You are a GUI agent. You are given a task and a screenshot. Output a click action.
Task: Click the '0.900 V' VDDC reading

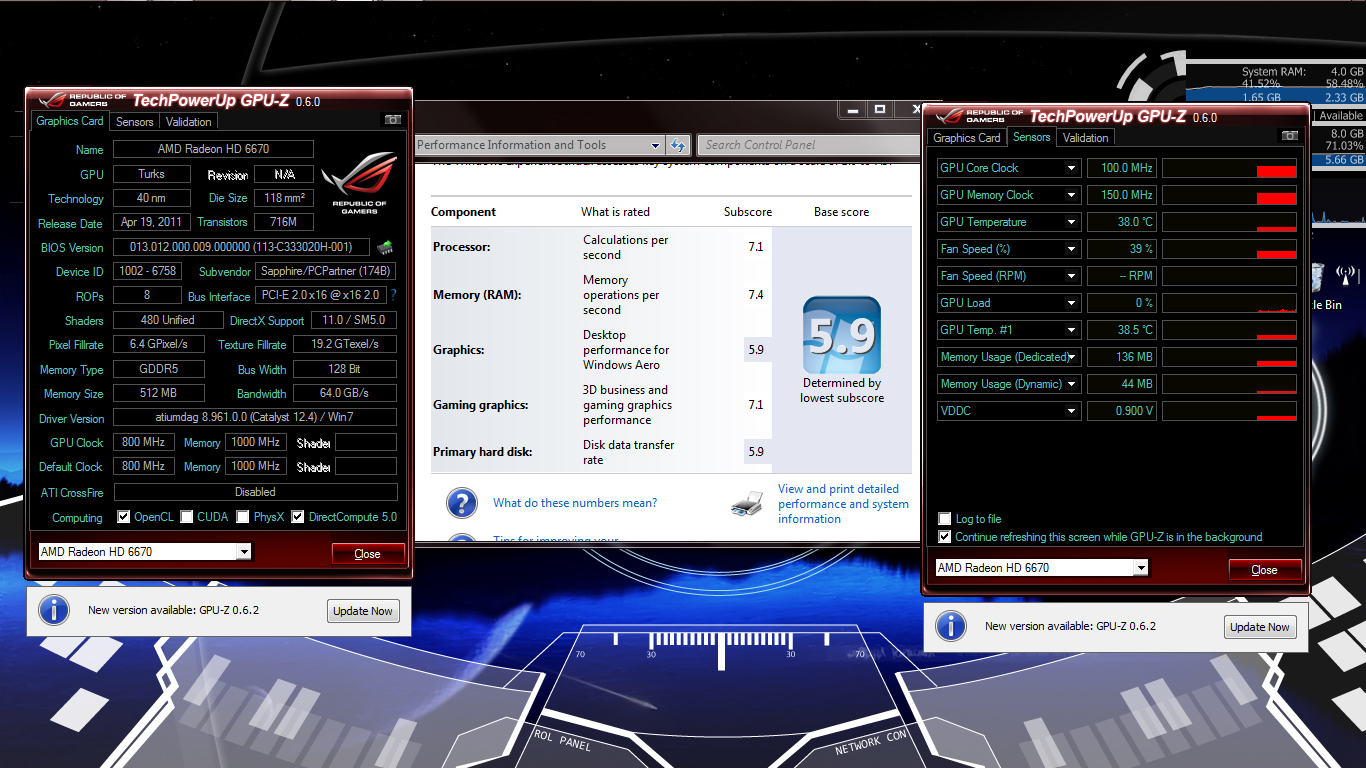pyautogui.click(x=1121, y=411)
